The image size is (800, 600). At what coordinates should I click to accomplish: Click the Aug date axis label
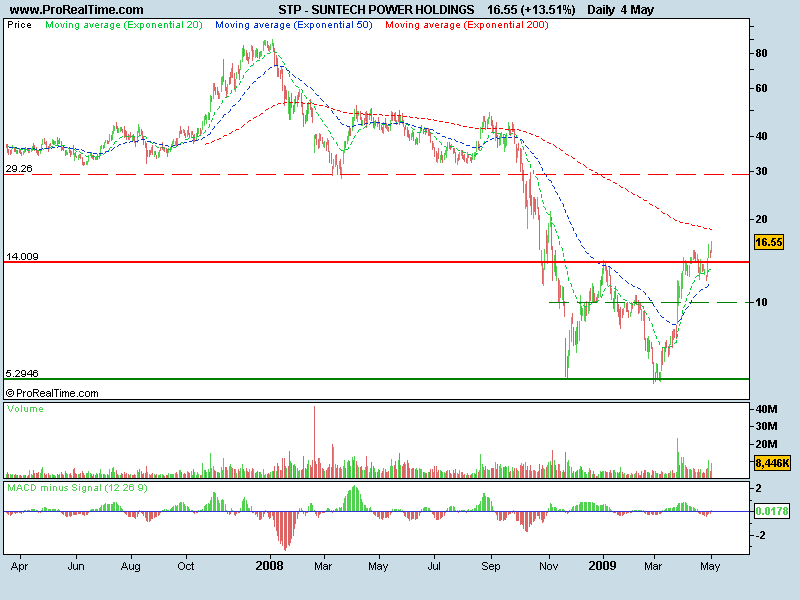coord(131,566)
